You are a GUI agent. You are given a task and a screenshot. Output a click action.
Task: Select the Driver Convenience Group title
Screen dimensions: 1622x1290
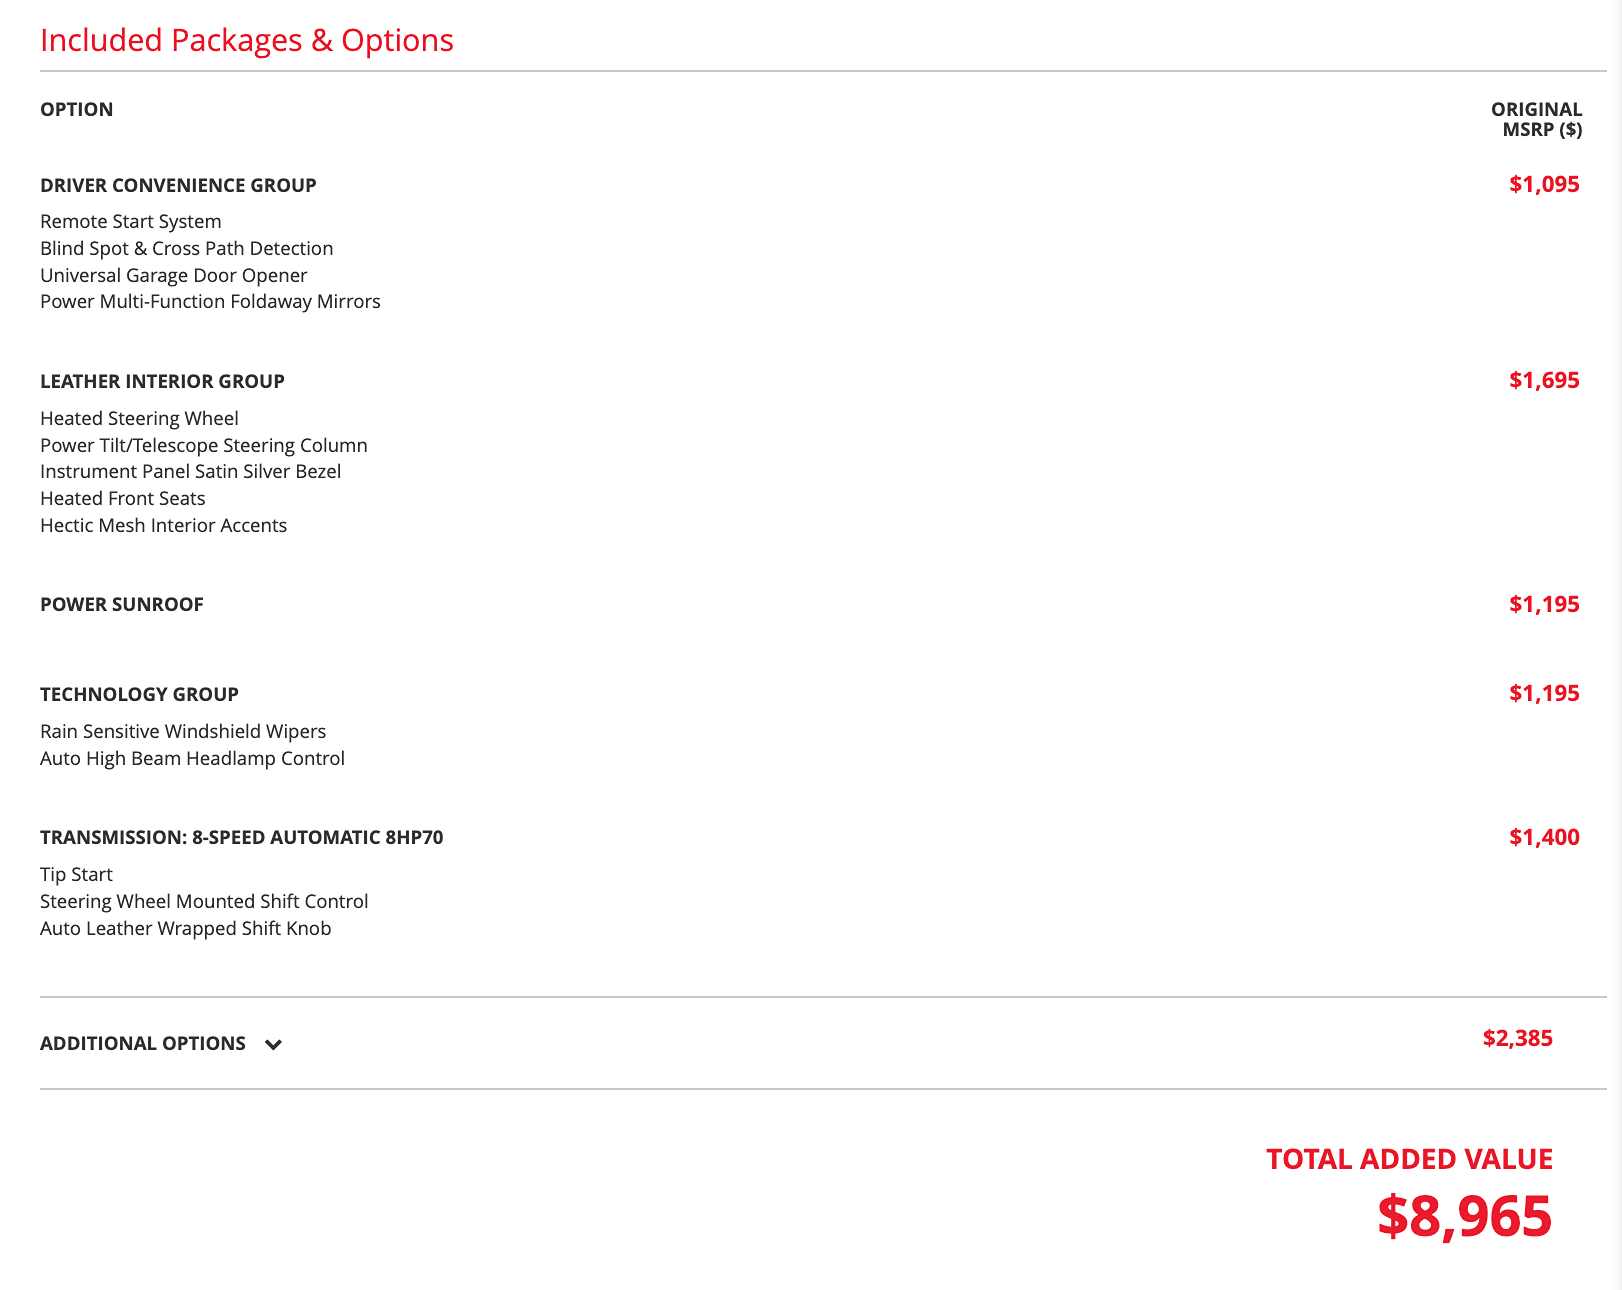click(x=178, y=186)
